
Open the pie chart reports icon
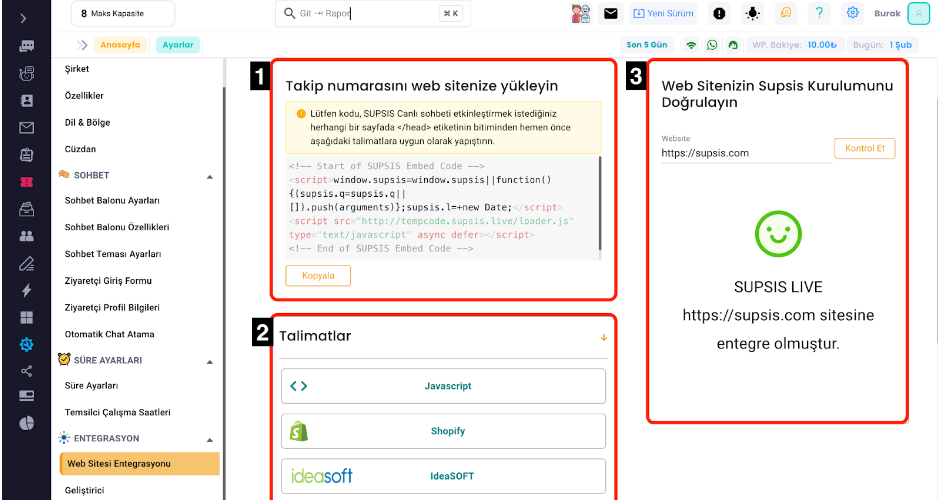(x=26, y=423)
